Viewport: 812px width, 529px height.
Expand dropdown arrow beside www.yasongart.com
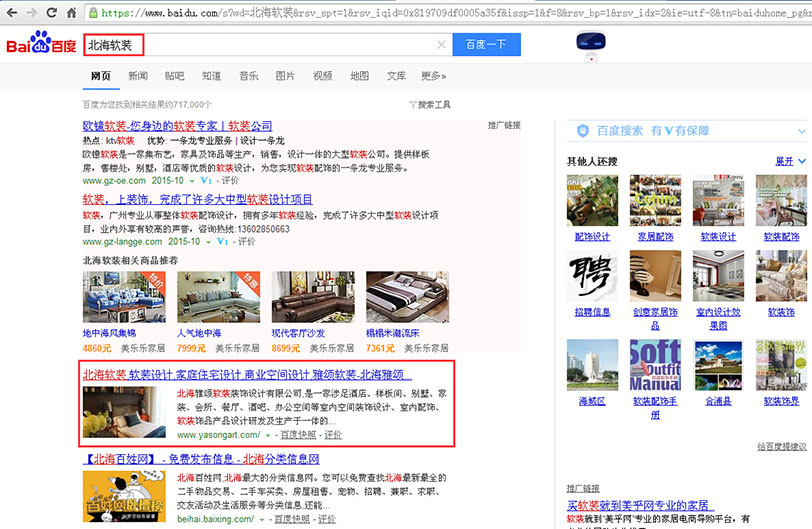[x=268, y=435]
